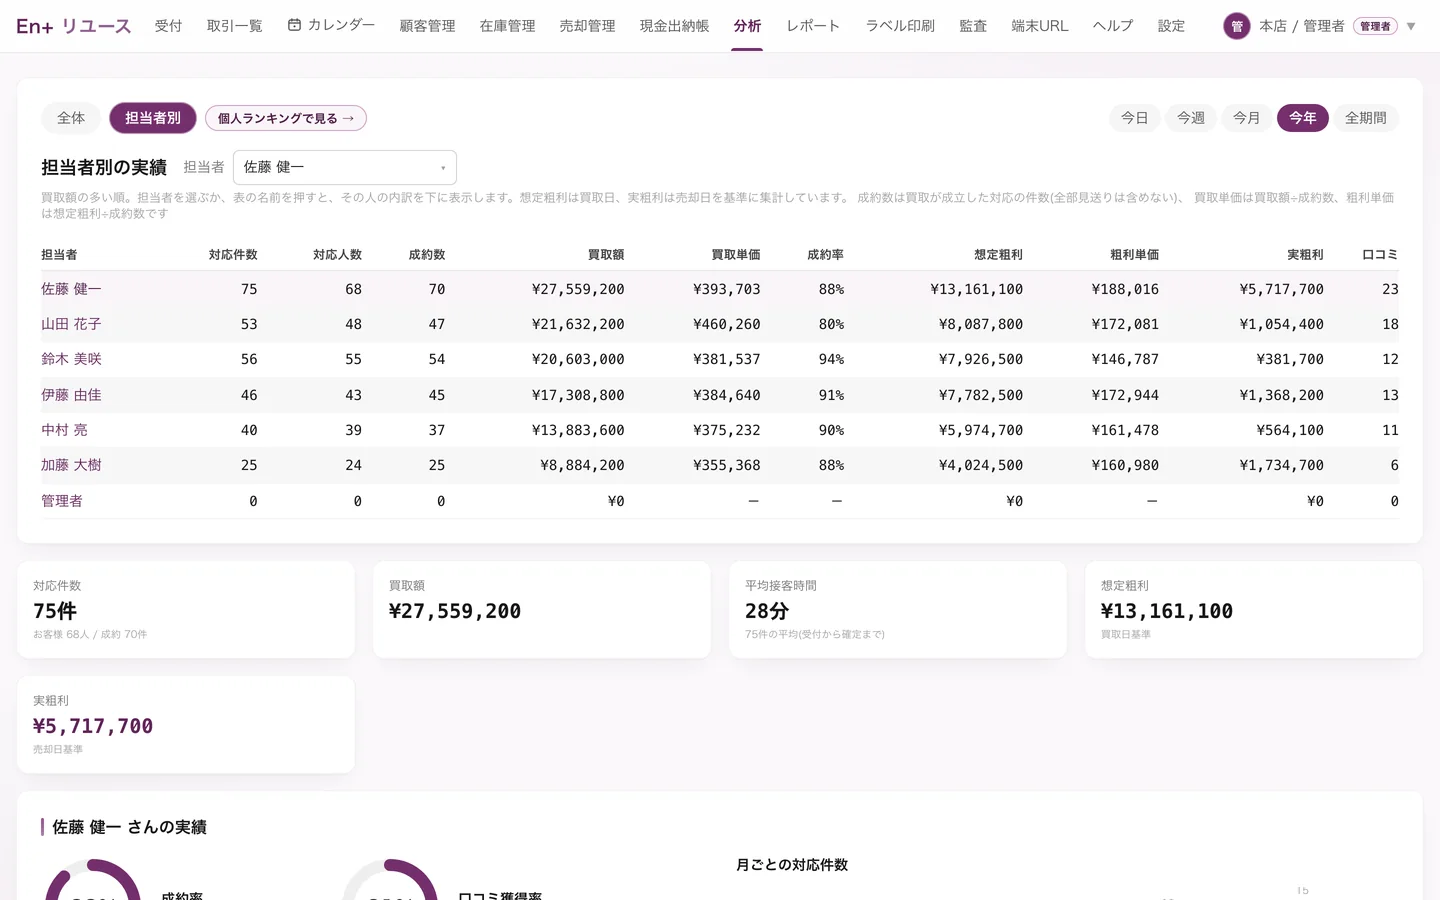
Task: Select the 分析 menu tab
Action: click(x=747, y=26)
